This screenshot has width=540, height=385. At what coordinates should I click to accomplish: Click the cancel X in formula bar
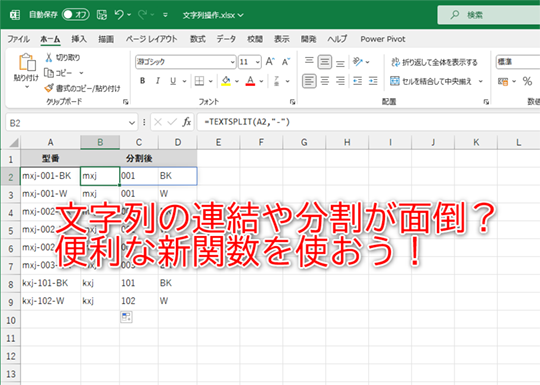click(x=158, y=122)
